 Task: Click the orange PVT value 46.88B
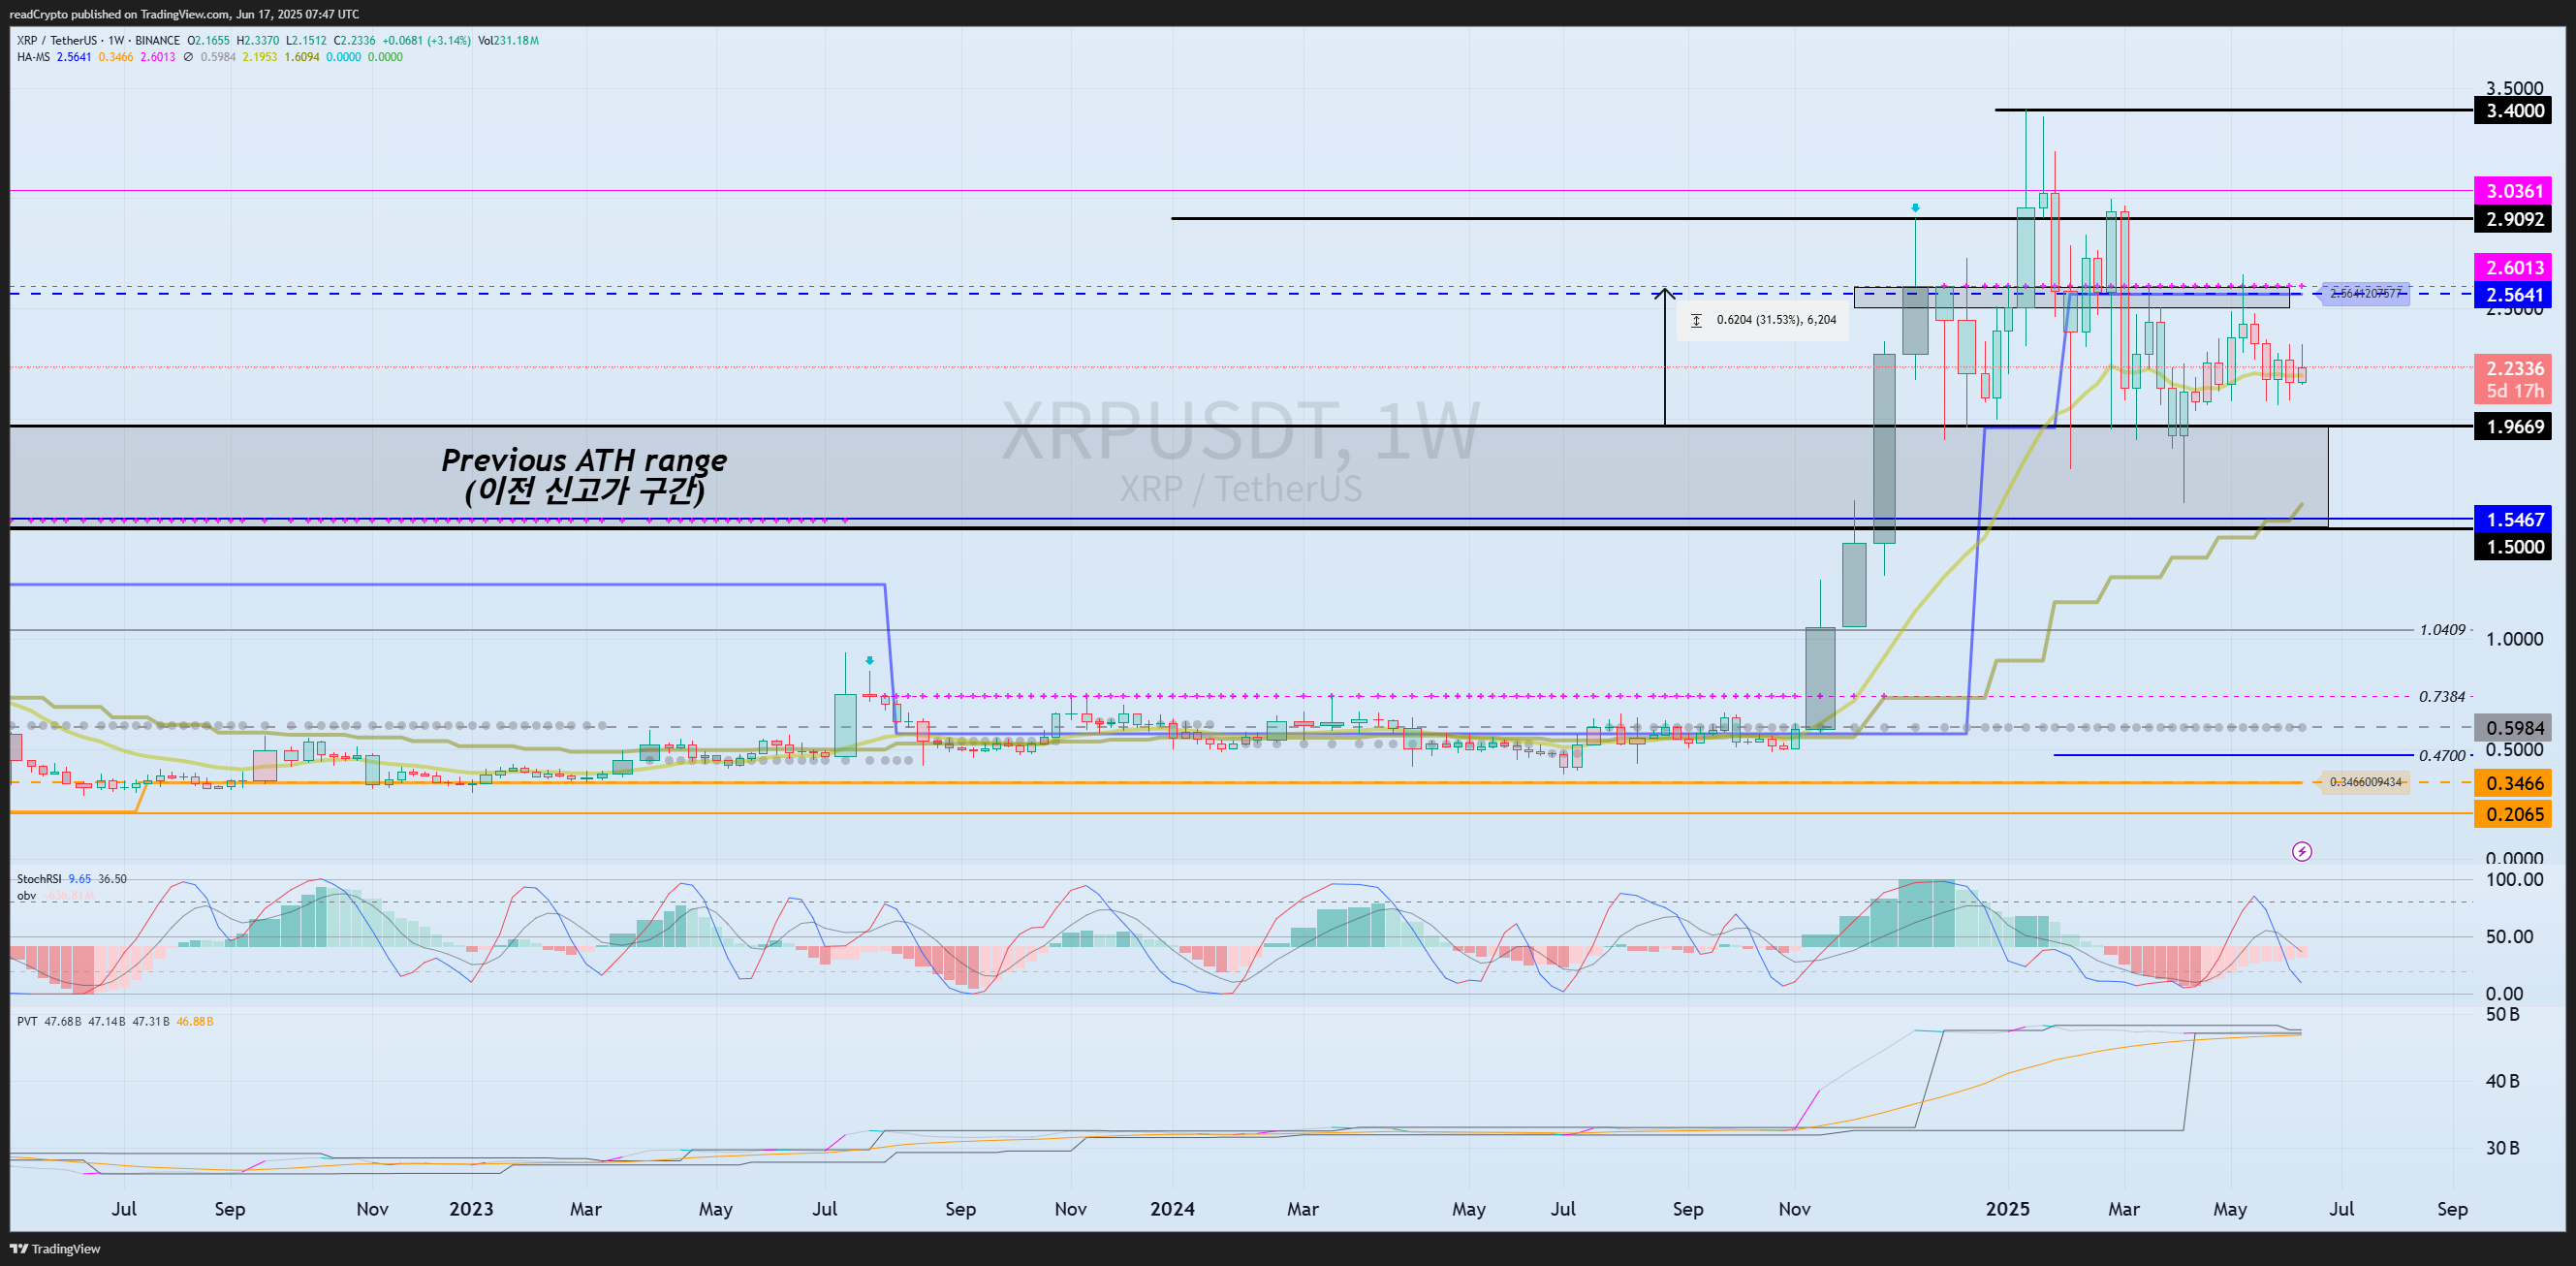(x=194, y=1021)
